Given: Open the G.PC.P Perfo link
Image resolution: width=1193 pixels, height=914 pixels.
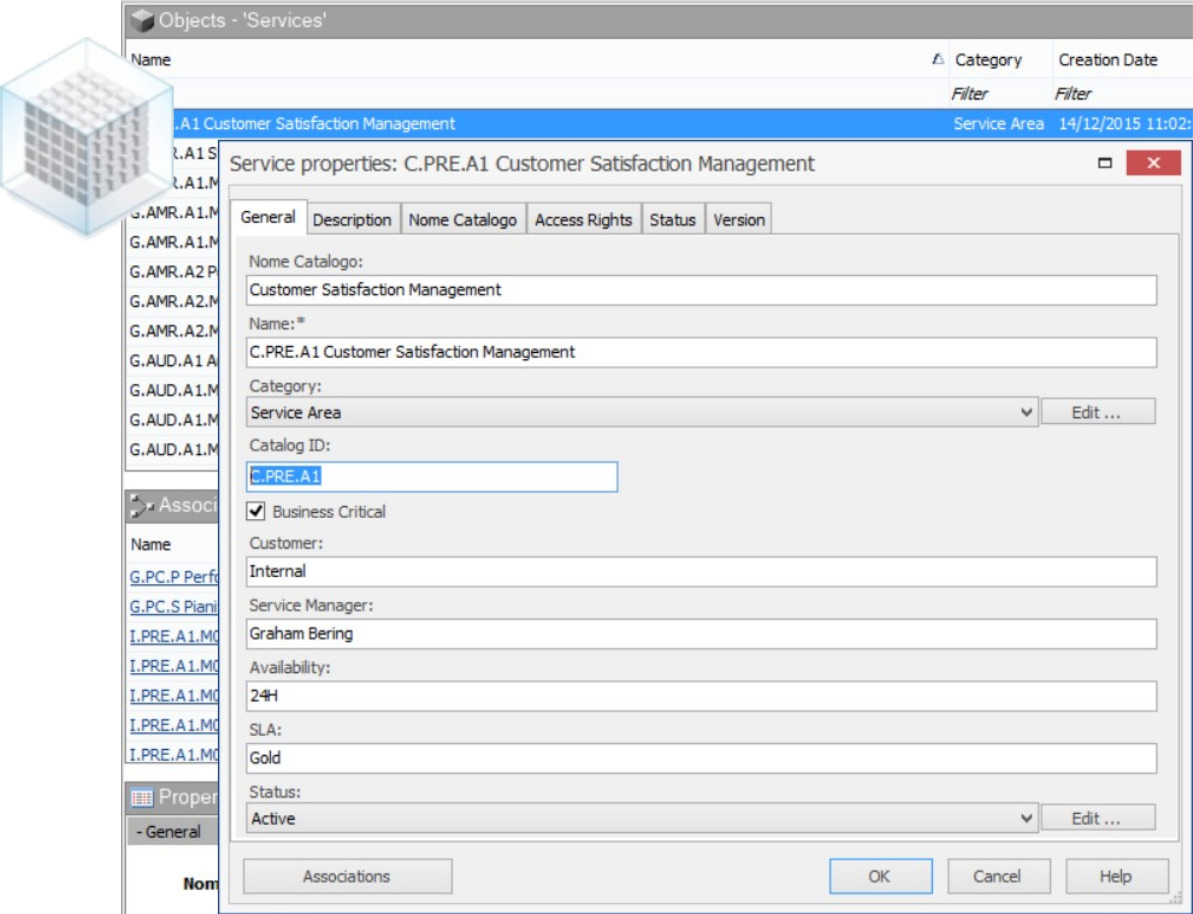Looking at the screenshot, I should coord(174,577).
